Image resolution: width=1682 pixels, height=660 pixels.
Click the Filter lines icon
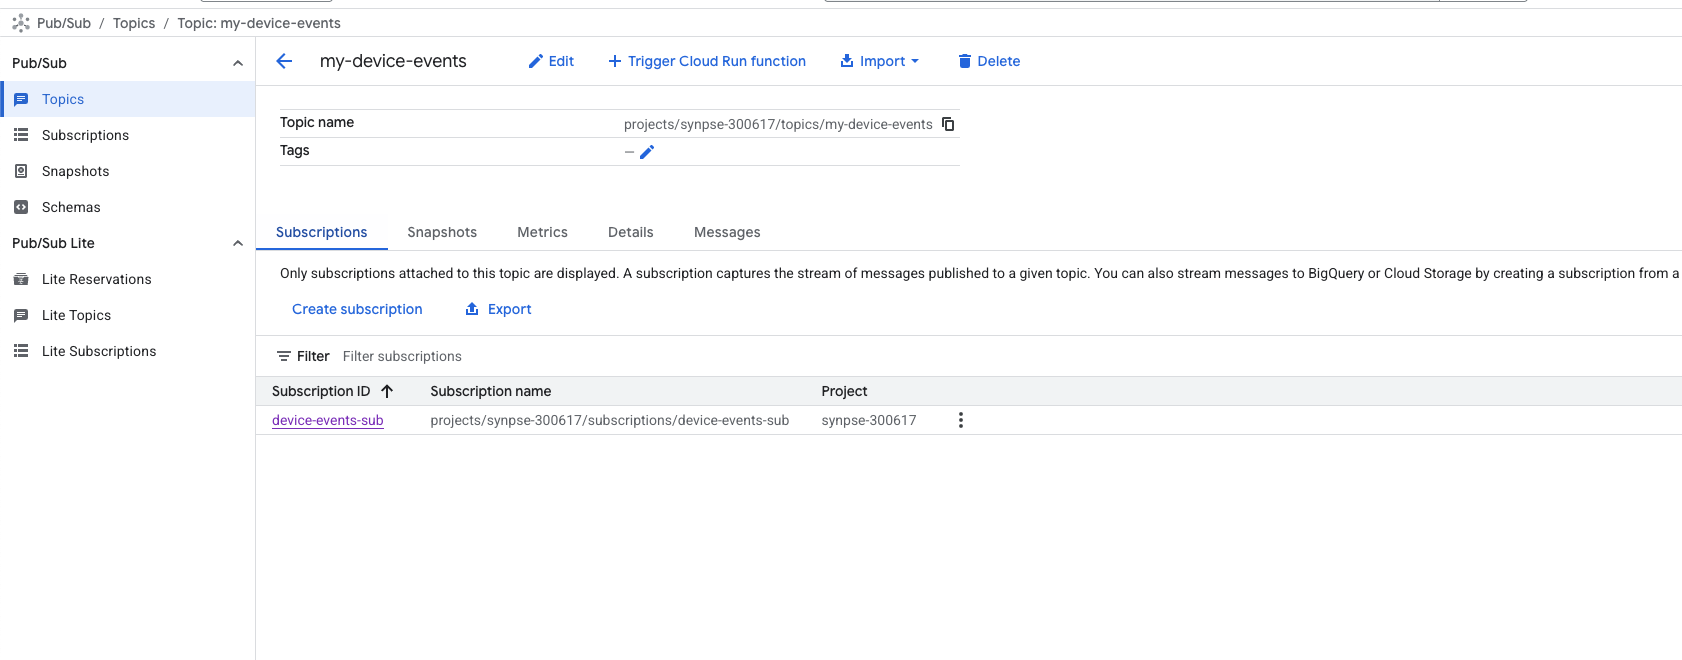click(284, 356)
